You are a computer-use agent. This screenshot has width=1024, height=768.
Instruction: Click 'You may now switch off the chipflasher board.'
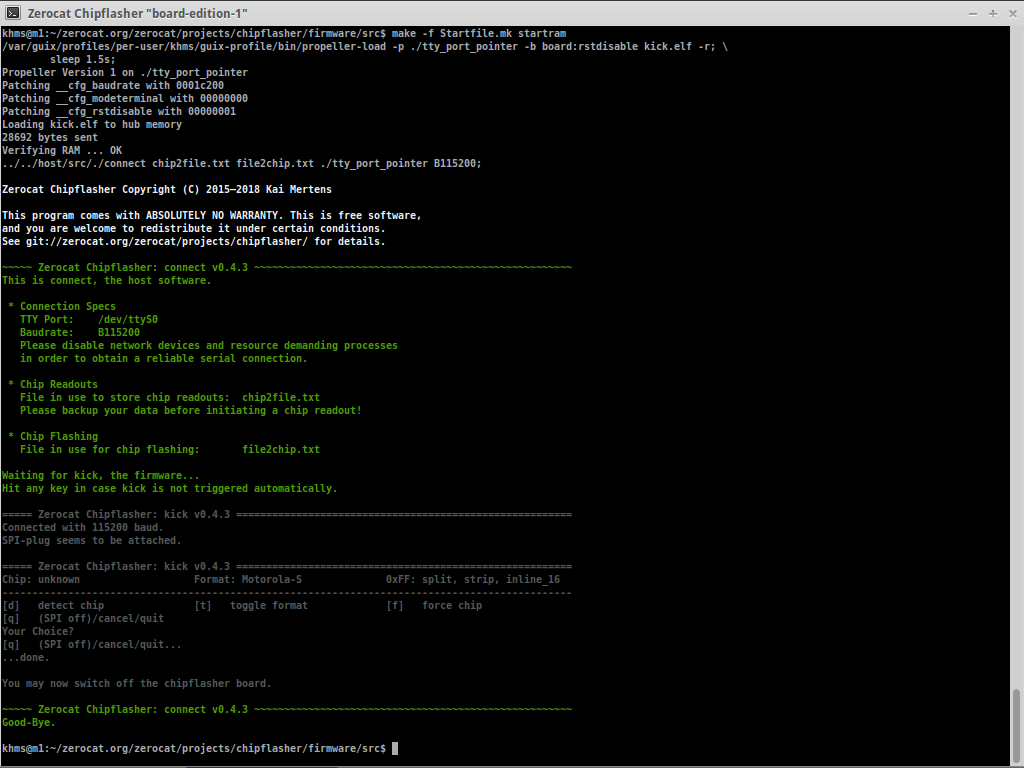(x=136, y=684)
